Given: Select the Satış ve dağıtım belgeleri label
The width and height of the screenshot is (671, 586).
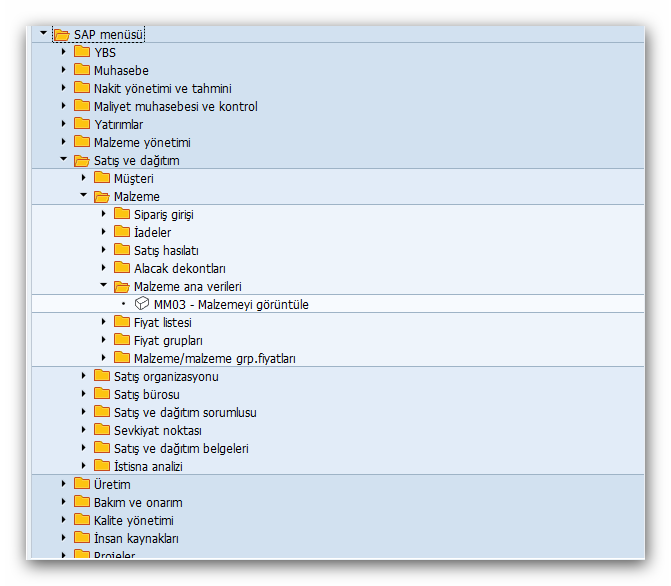Looking at the screenshot, I should click(x=181, y=449).
